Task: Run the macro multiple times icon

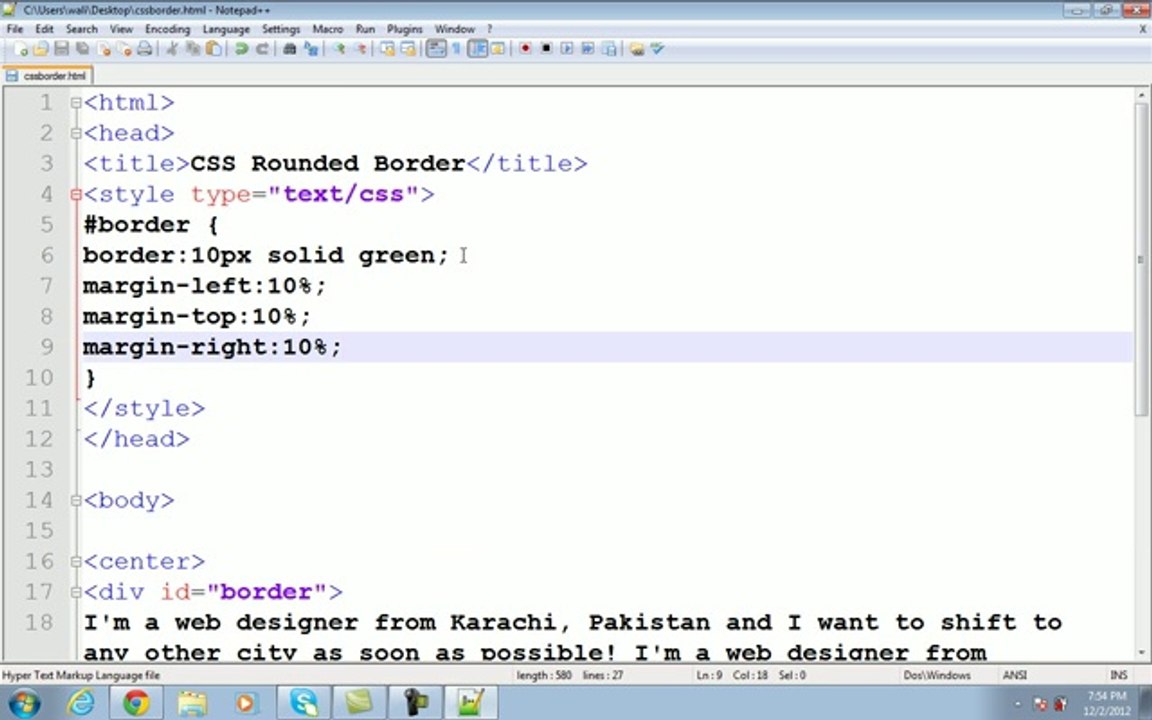Action: pyautogui.click(x=588, y=48)
